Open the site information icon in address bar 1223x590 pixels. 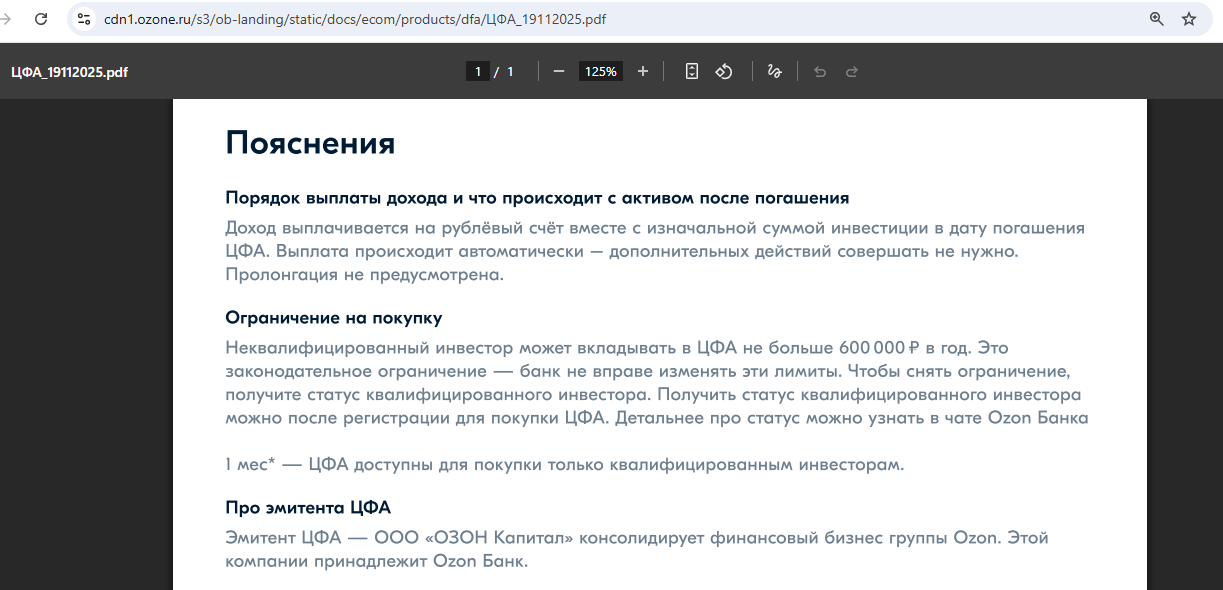pyautogui.click(x=84, y=19)
